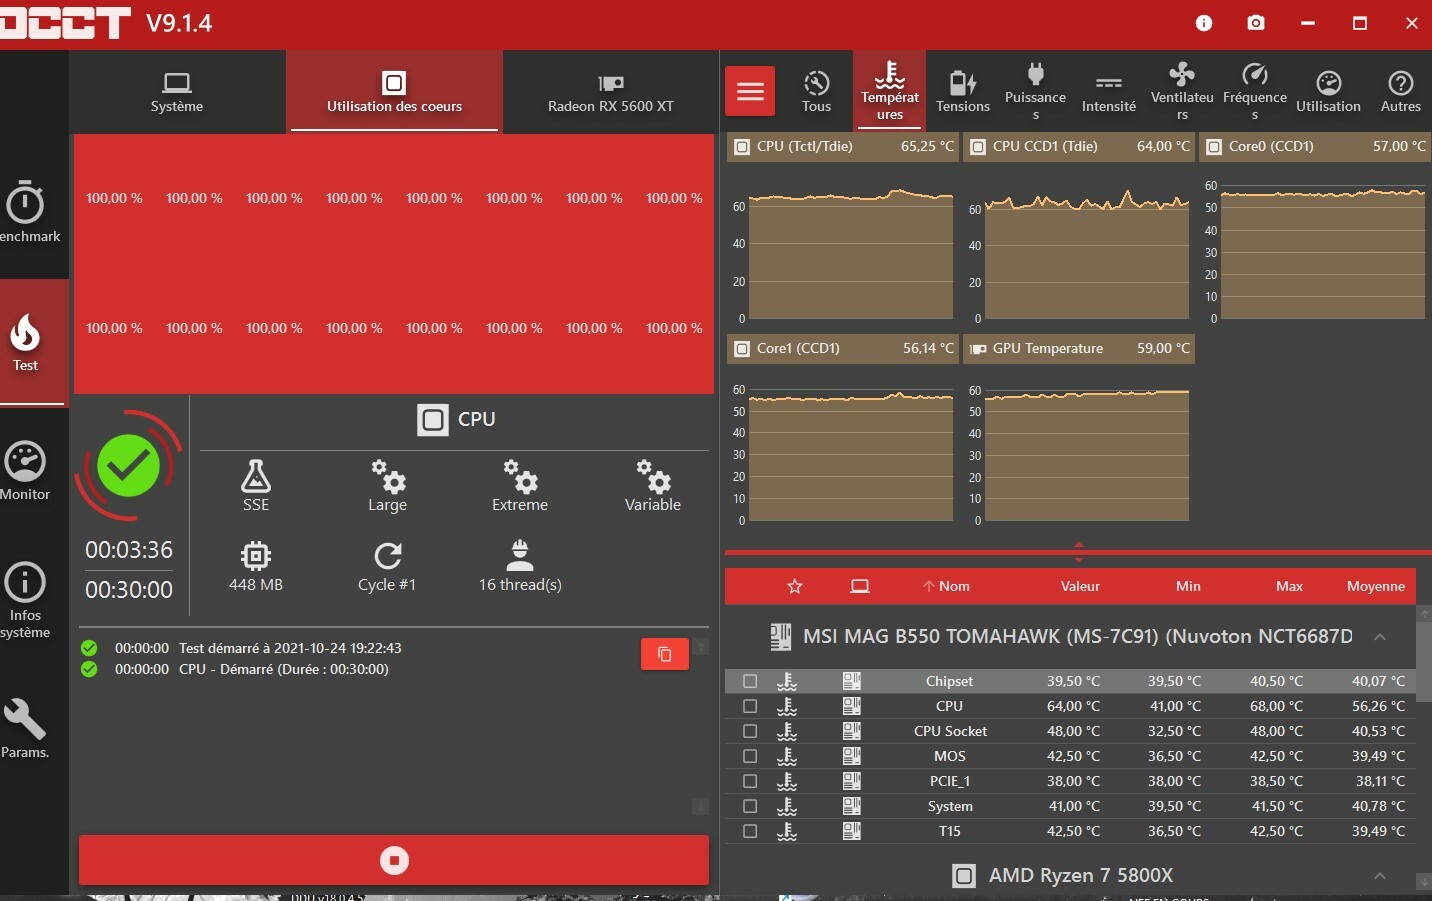Sort the sensor table by Nom
This screenshot has width=1432, height=901.
(946, 586)
